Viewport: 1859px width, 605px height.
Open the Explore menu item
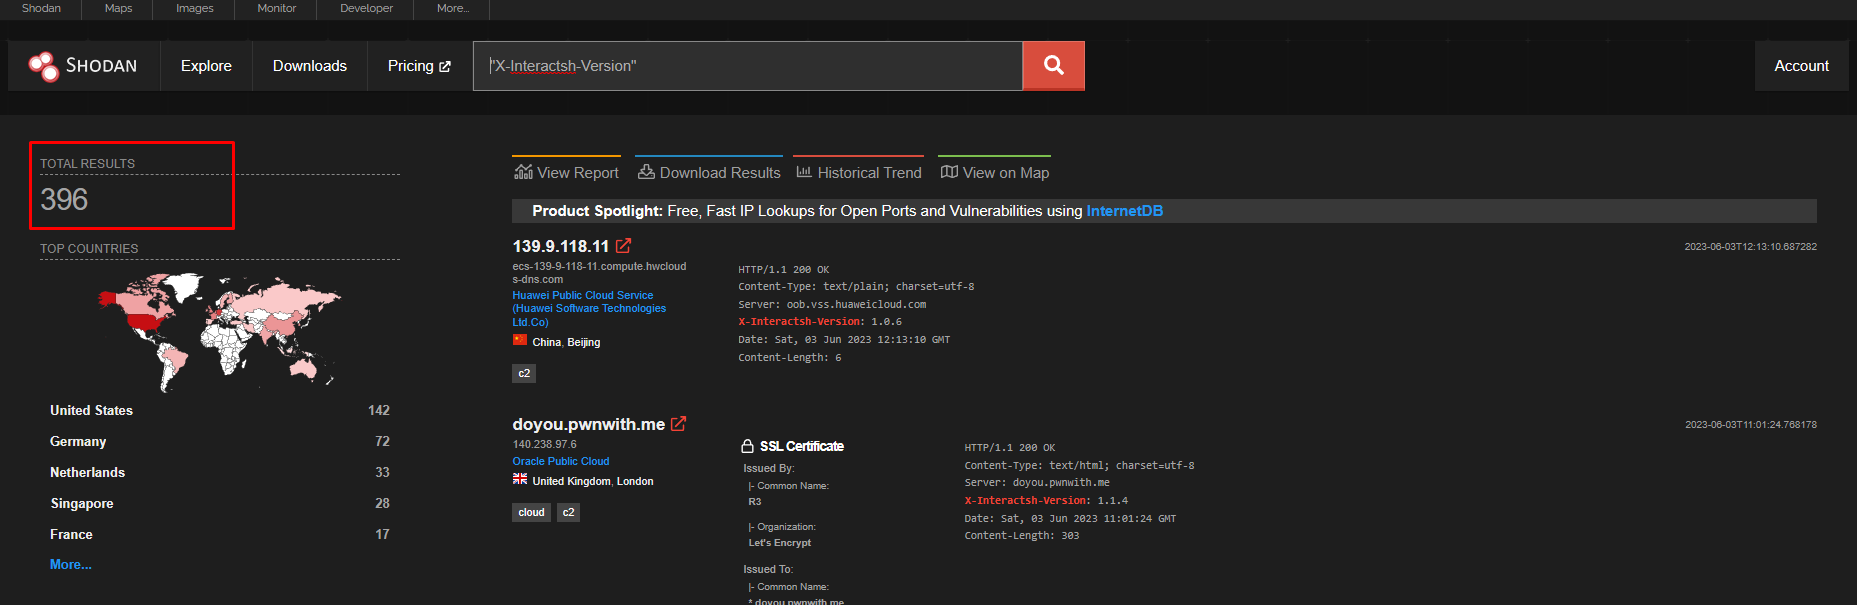coord(206,66)
